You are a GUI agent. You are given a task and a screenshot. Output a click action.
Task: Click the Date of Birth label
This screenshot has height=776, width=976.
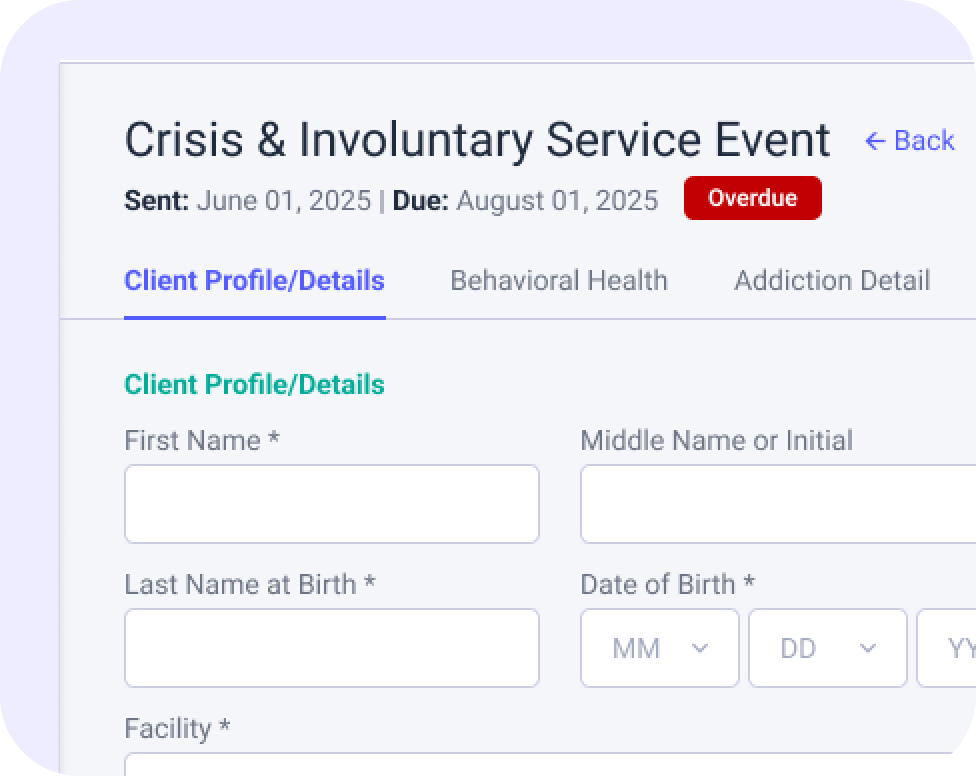point(667,584)
